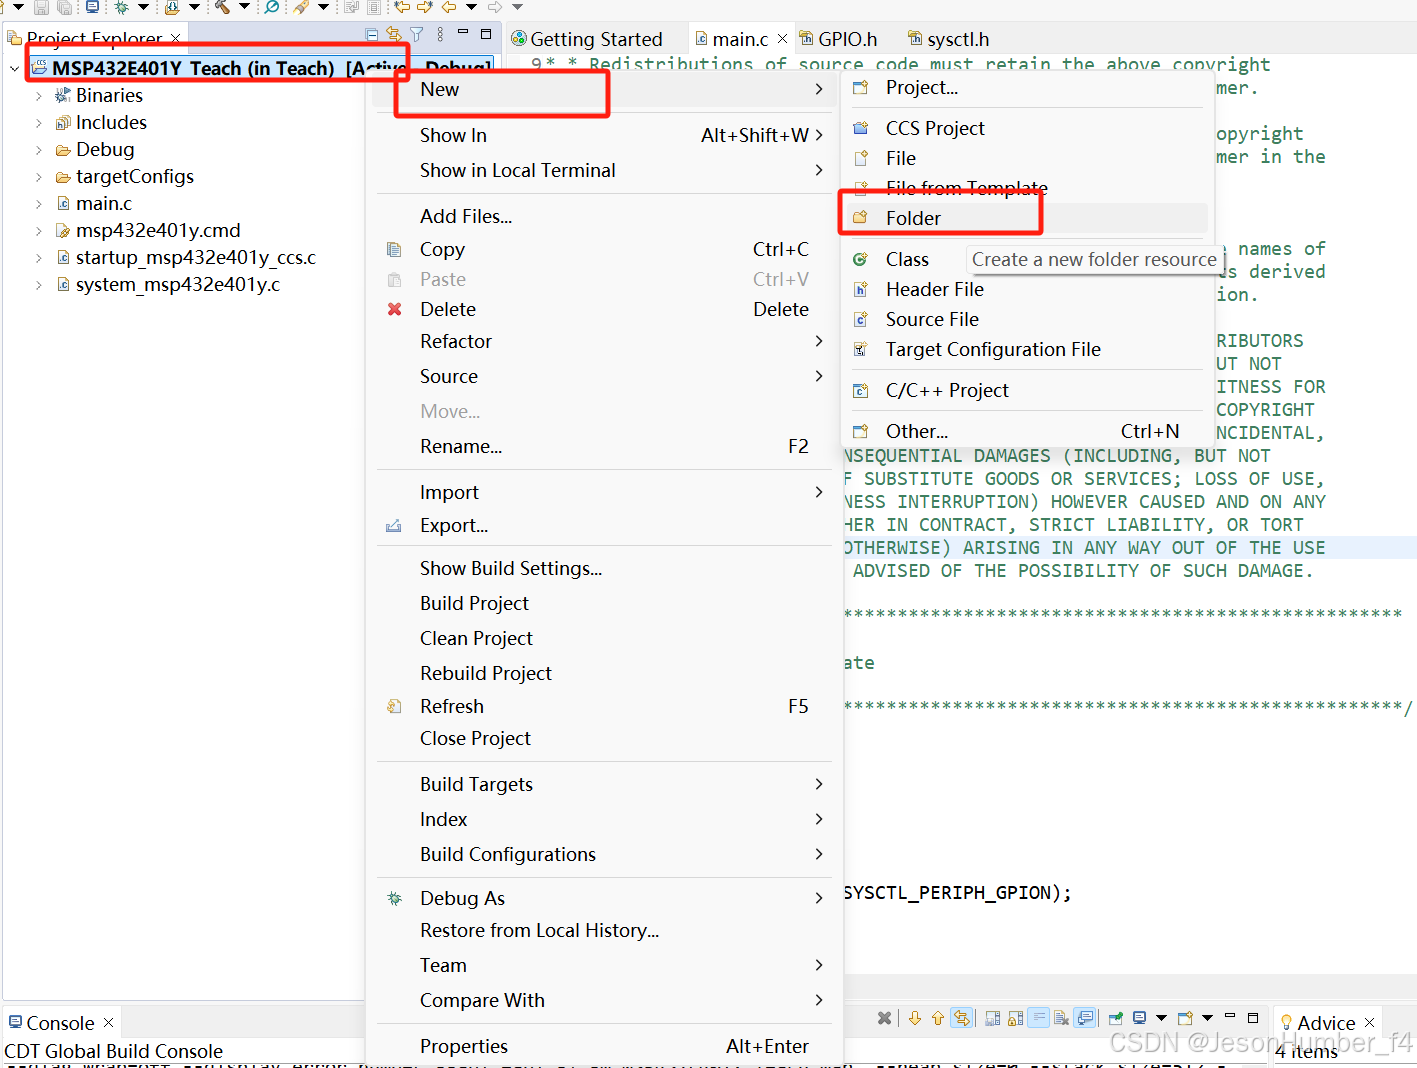Collapse All items in Project Explorer
The height and width of the screenshot is (1068, 1417).
[x=371, y=36]
